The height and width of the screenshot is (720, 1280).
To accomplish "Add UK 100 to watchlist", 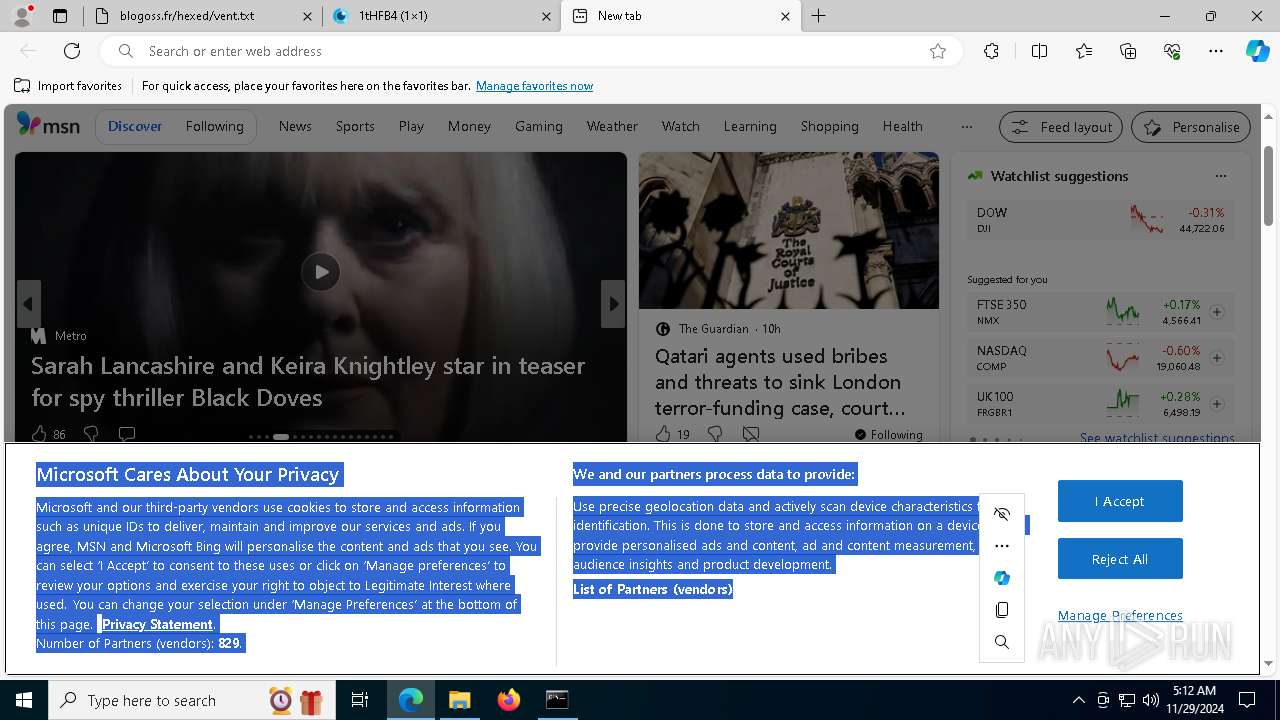I will click(x=1217, y=404).
